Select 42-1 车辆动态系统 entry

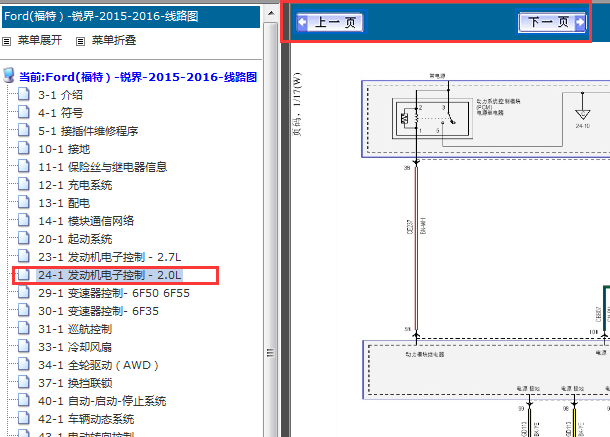86,419
